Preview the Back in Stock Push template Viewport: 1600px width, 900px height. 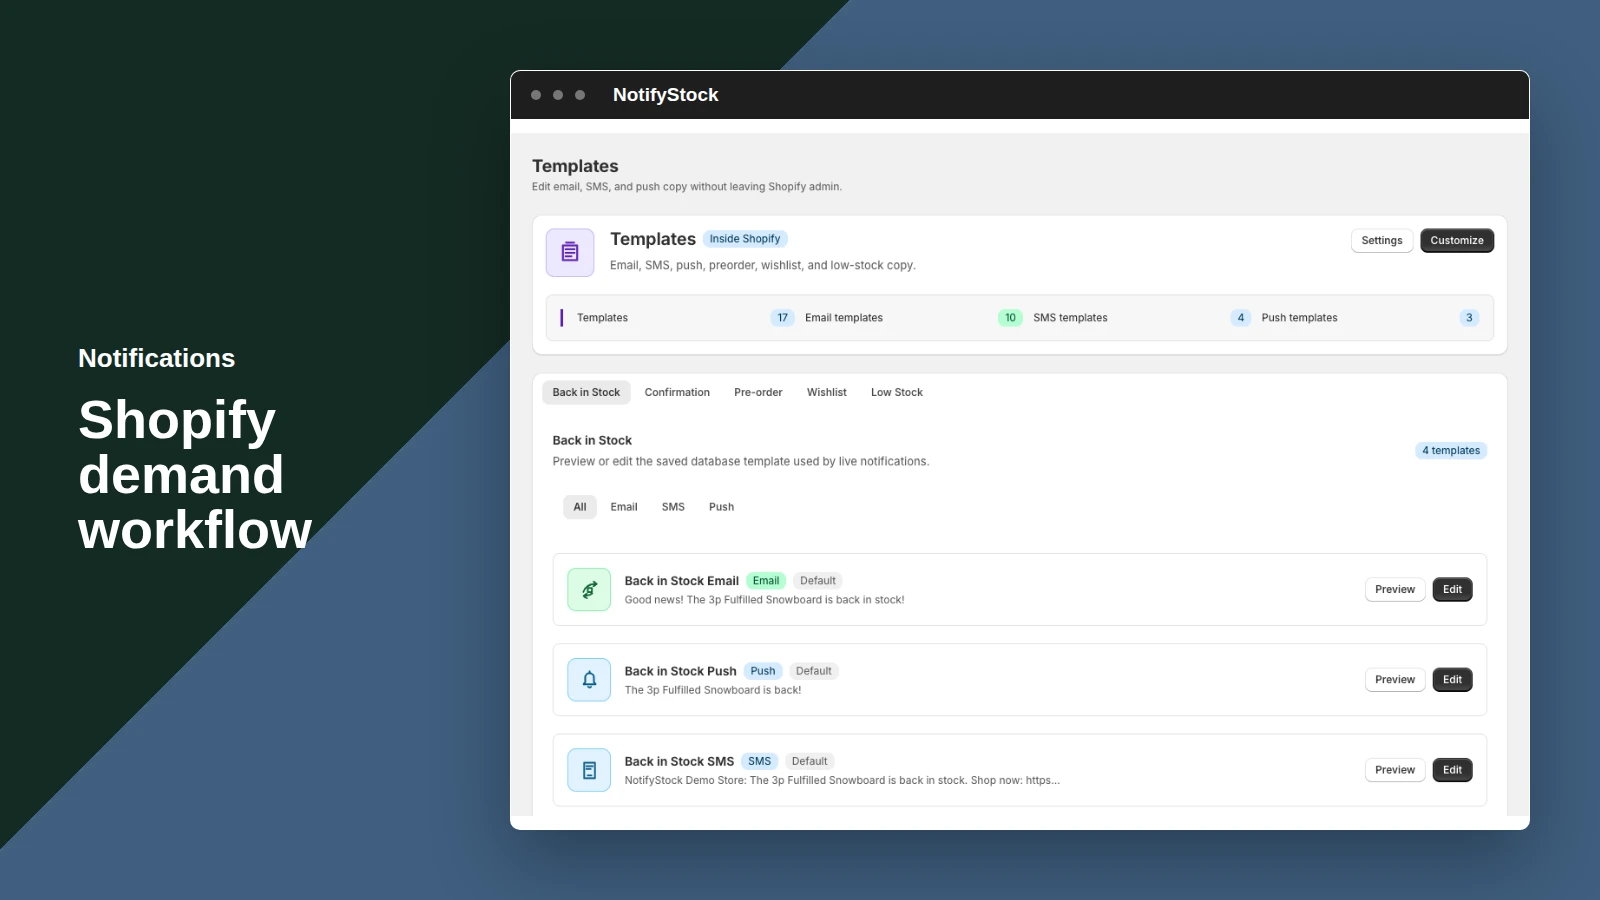[1395, 680]
